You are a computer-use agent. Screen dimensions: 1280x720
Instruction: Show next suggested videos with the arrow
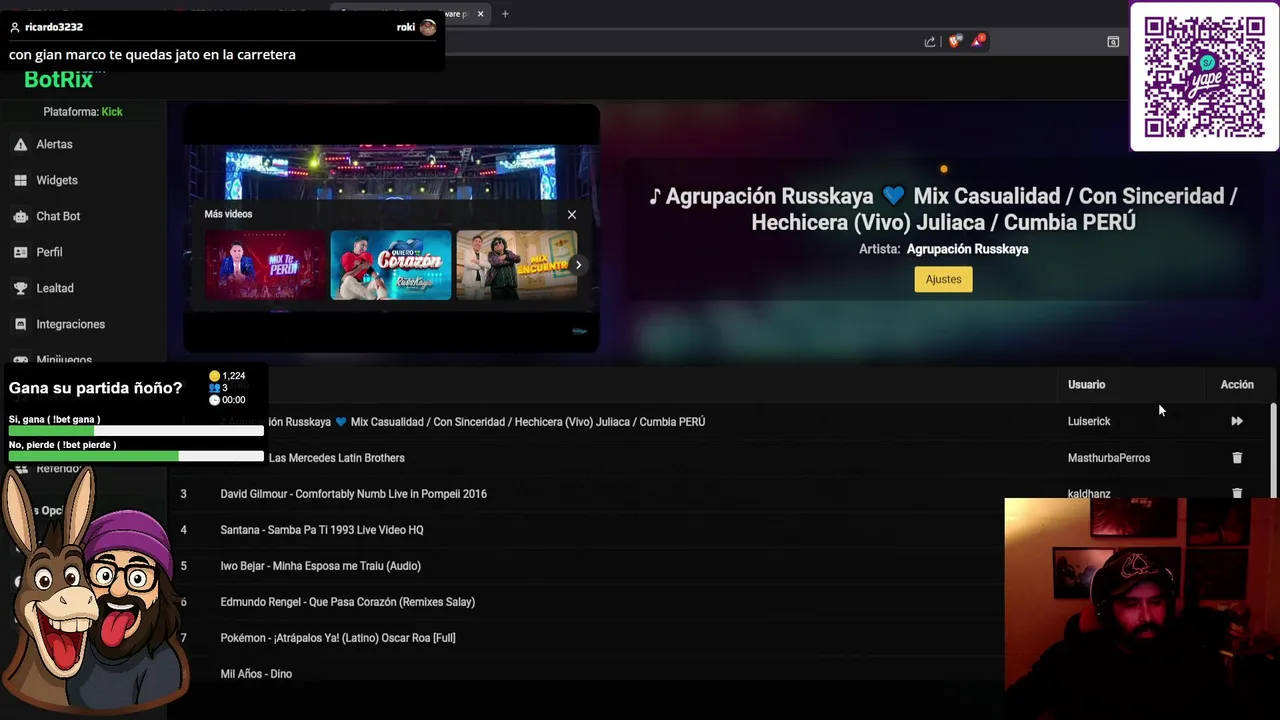click(x=578, y=265)
